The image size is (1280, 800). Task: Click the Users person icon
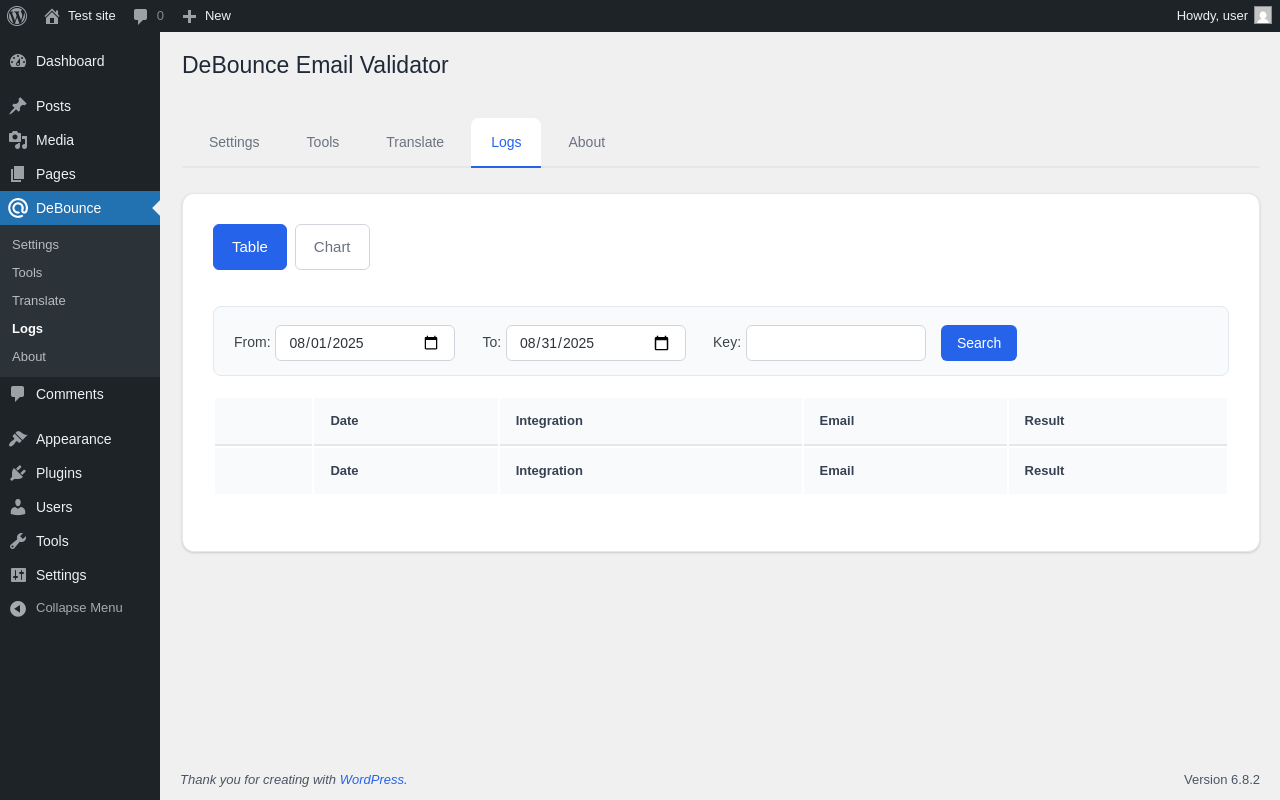click(x=18, y=507)
